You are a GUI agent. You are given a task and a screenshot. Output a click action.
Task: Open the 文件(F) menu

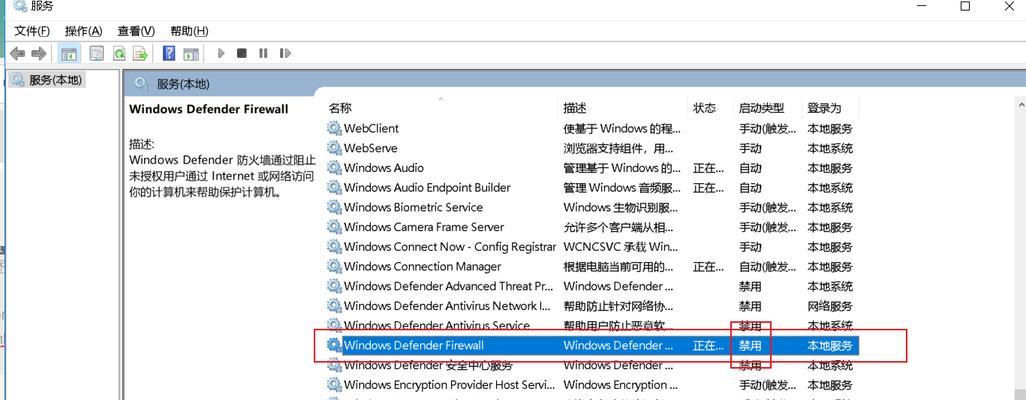pyautogui.click(x=32, y=31)
